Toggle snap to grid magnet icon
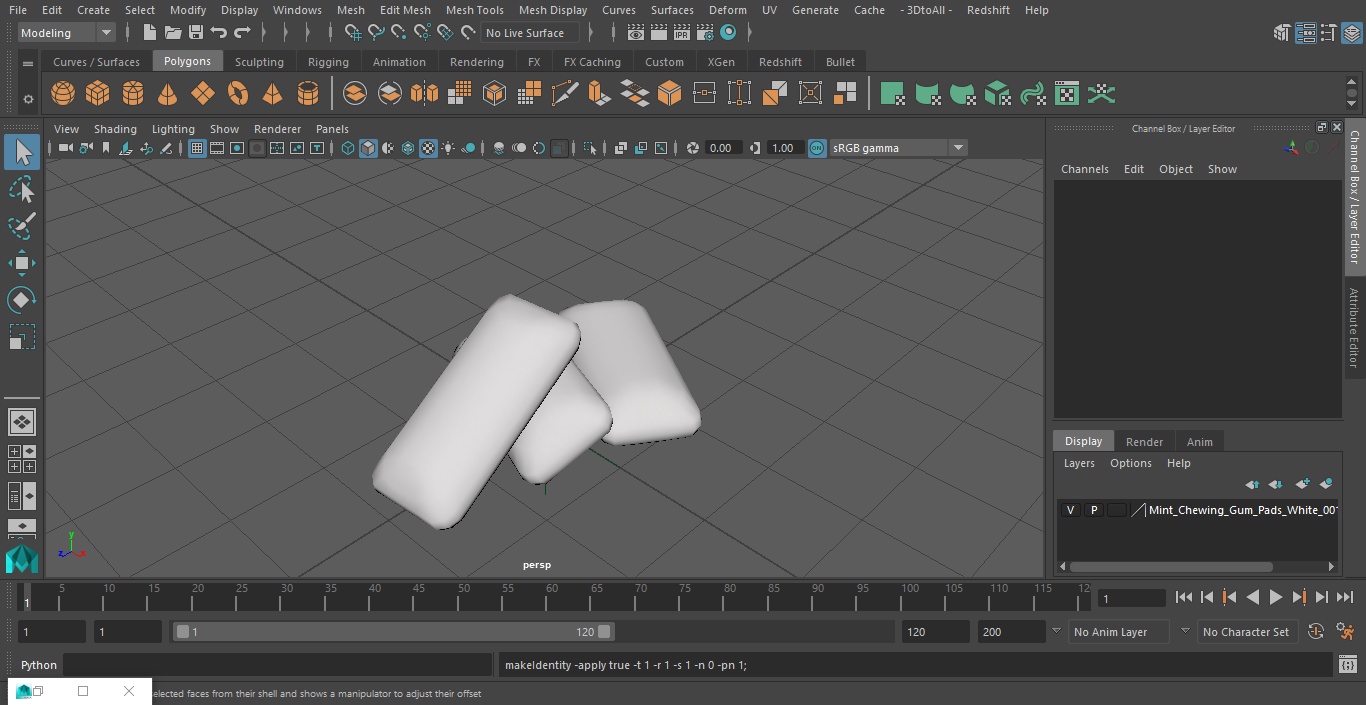Viewport: 1366px width, 705px height. [x=352, y=33]
